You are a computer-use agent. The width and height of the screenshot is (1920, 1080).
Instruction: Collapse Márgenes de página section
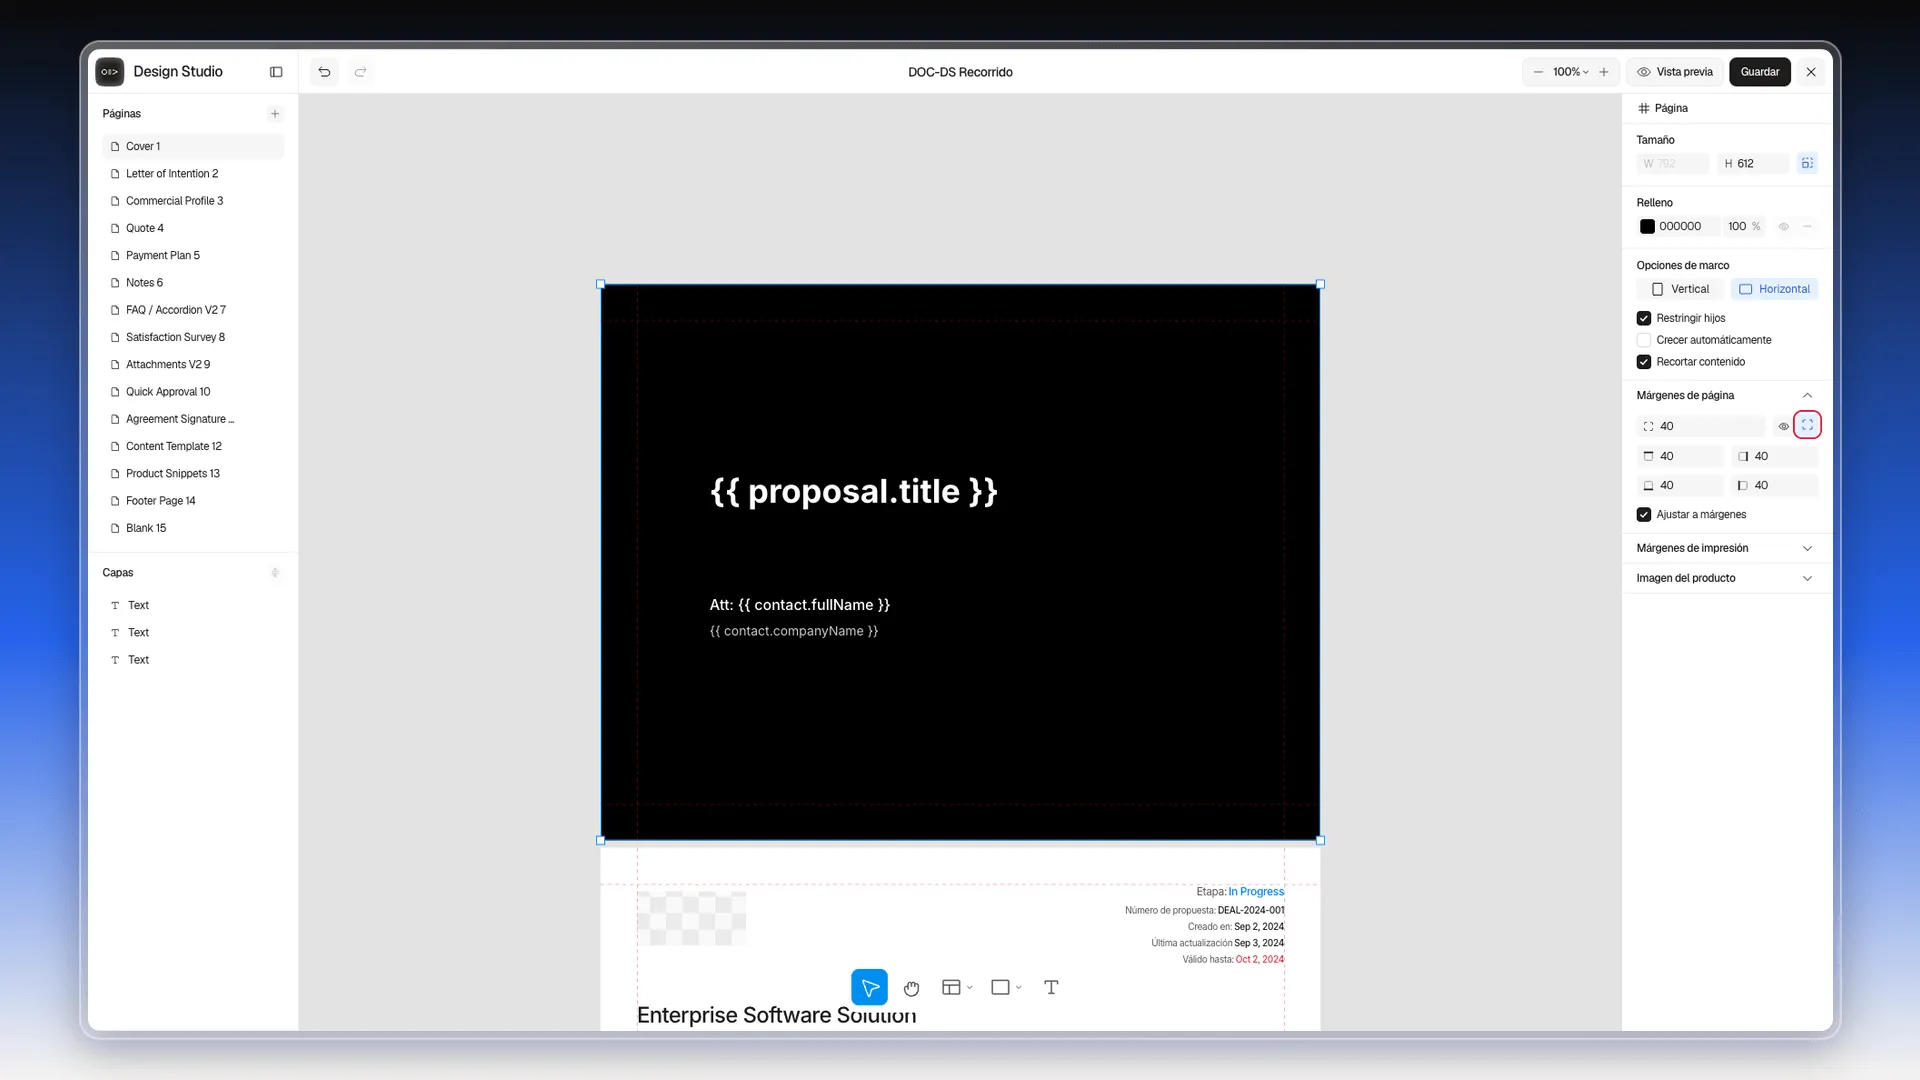1807,396
